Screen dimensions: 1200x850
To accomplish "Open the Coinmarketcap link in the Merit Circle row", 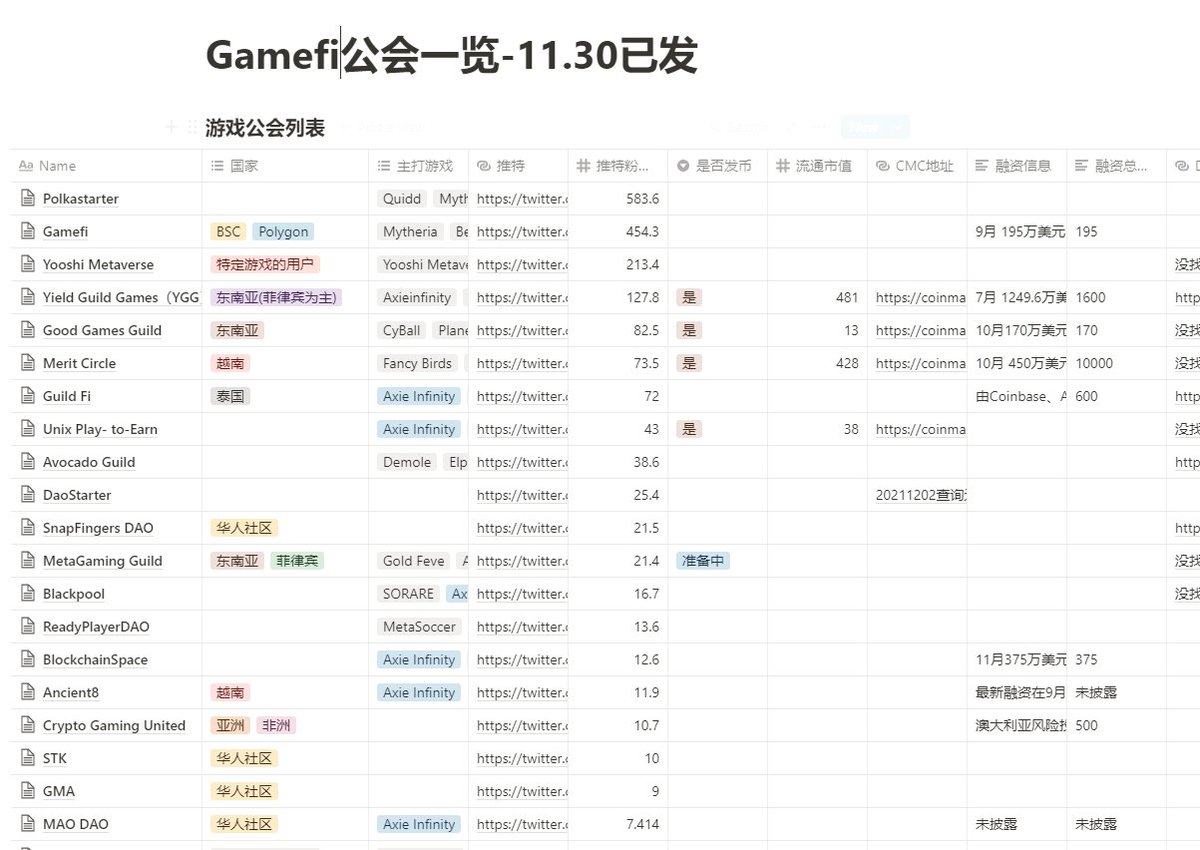I will point(921,364).
